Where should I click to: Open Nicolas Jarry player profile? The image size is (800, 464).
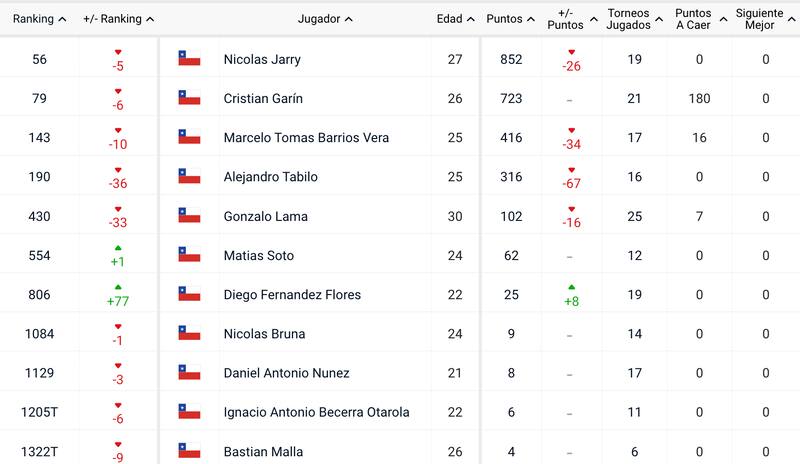(262, 59)
